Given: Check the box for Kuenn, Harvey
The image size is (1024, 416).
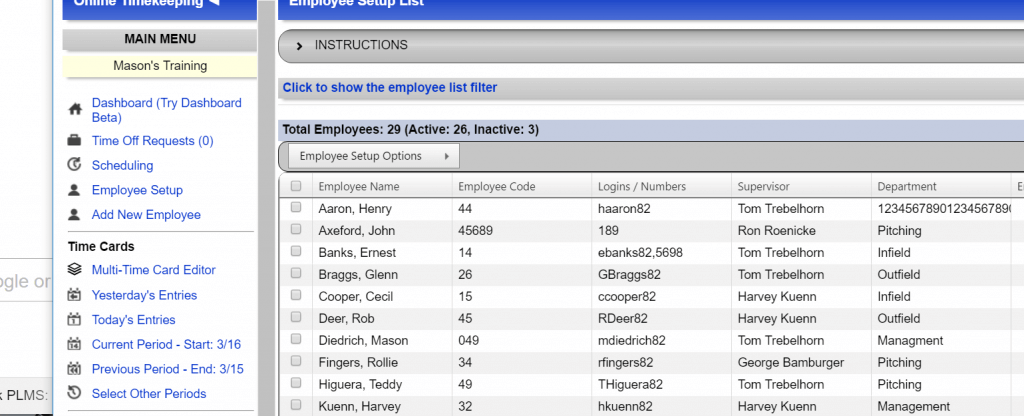Looking at the screenshot, I should (296, 405).
